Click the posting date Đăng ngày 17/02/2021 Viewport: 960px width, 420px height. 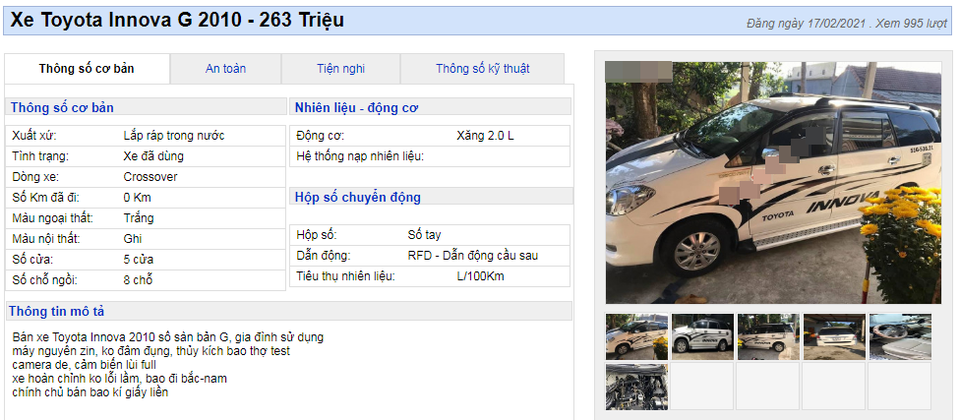(806, 24)
